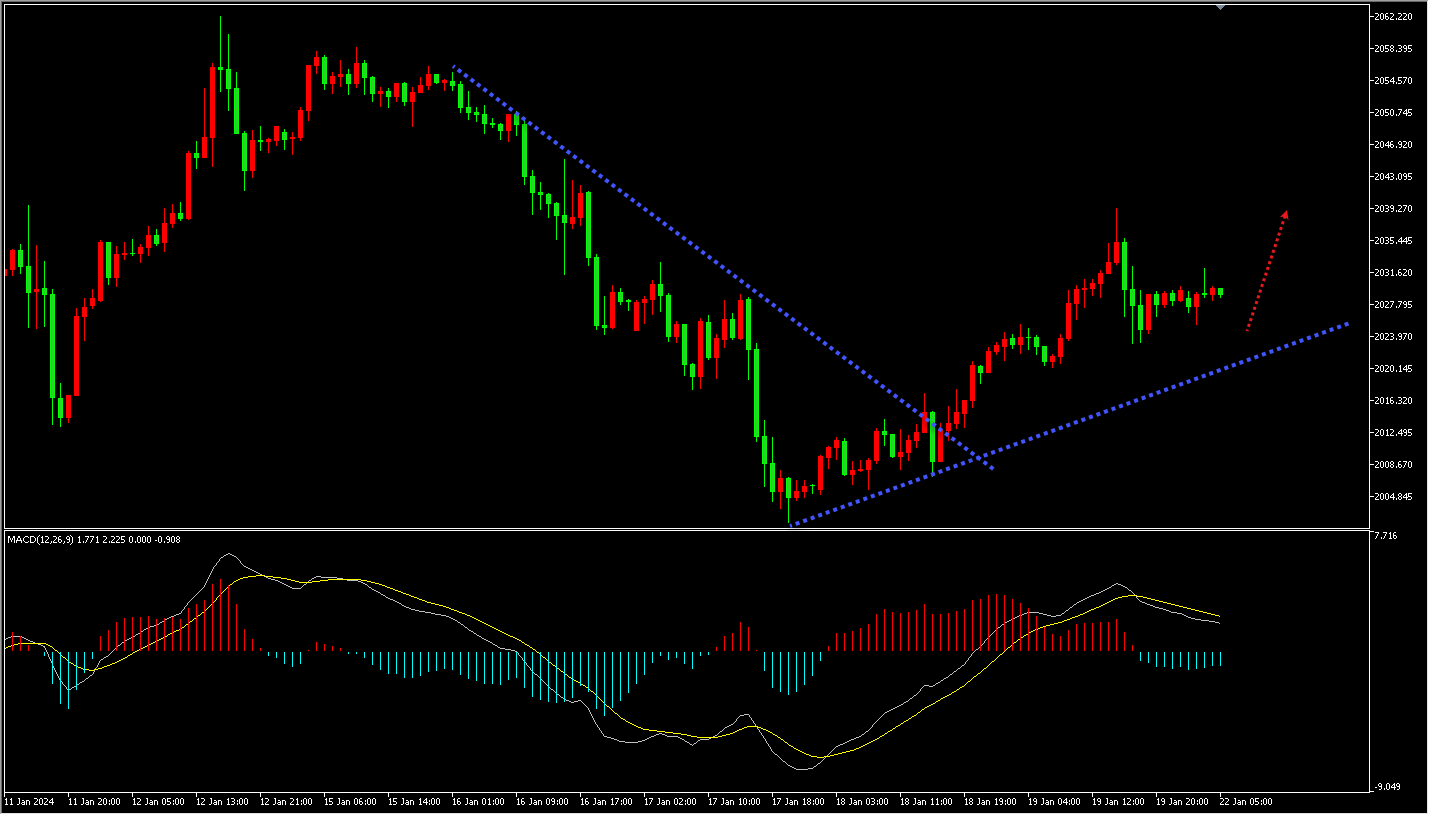
Task: Click price level 2050.745 on the scale
Action: [1393, 113]
